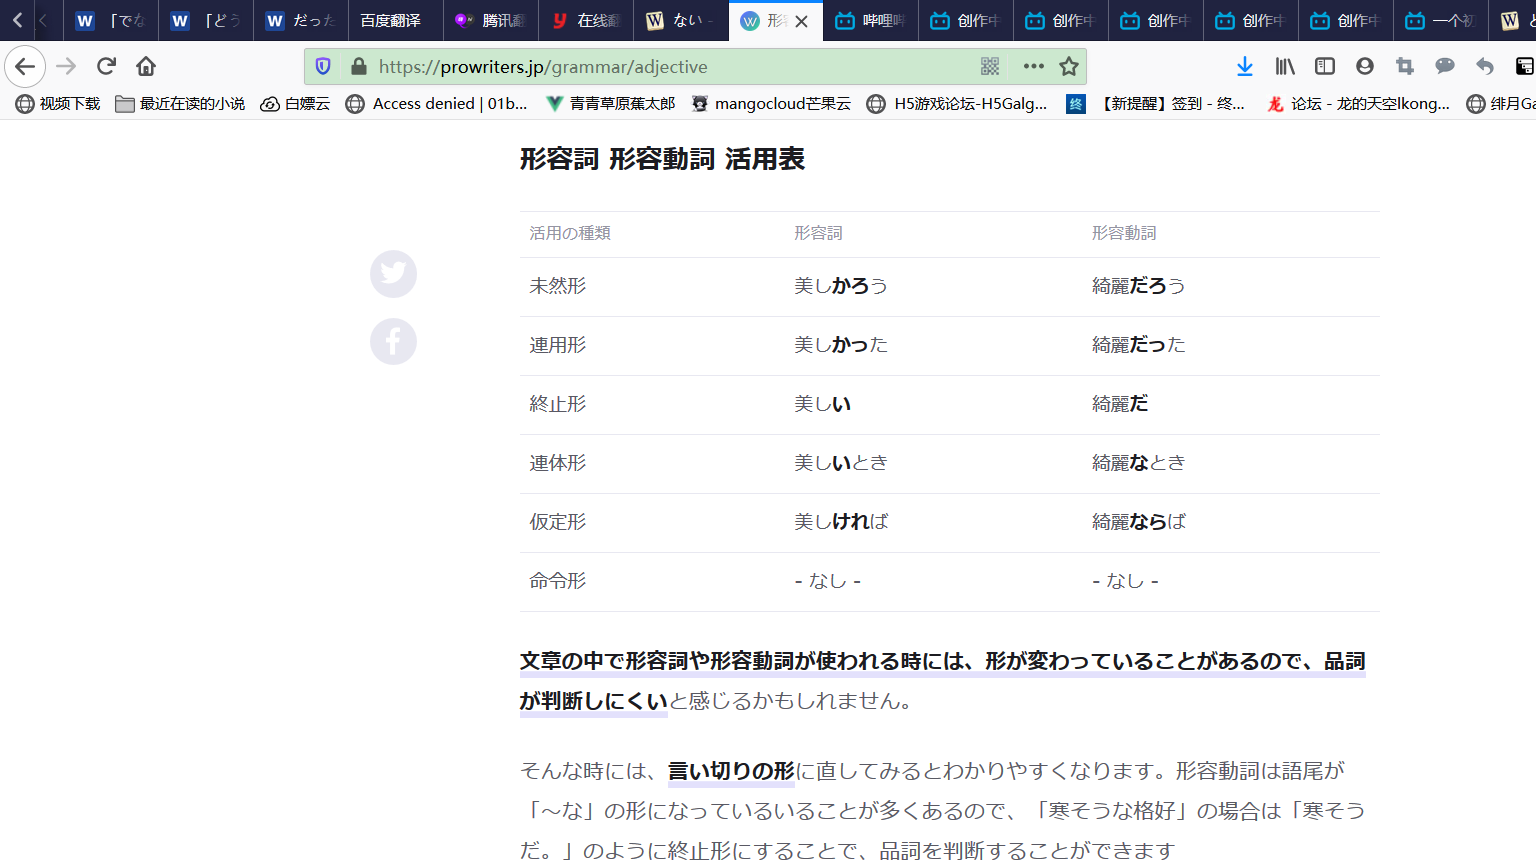Open the Firefox account icon
This screenshot has height=864, width=1536.
click(1365, 67)
